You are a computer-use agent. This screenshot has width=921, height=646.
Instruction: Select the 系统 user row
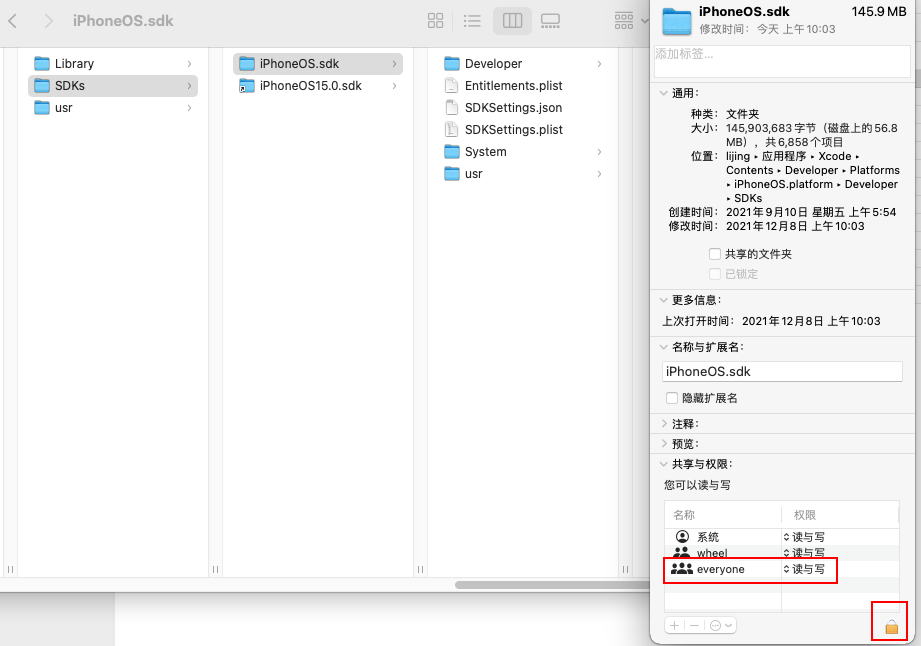782,537
